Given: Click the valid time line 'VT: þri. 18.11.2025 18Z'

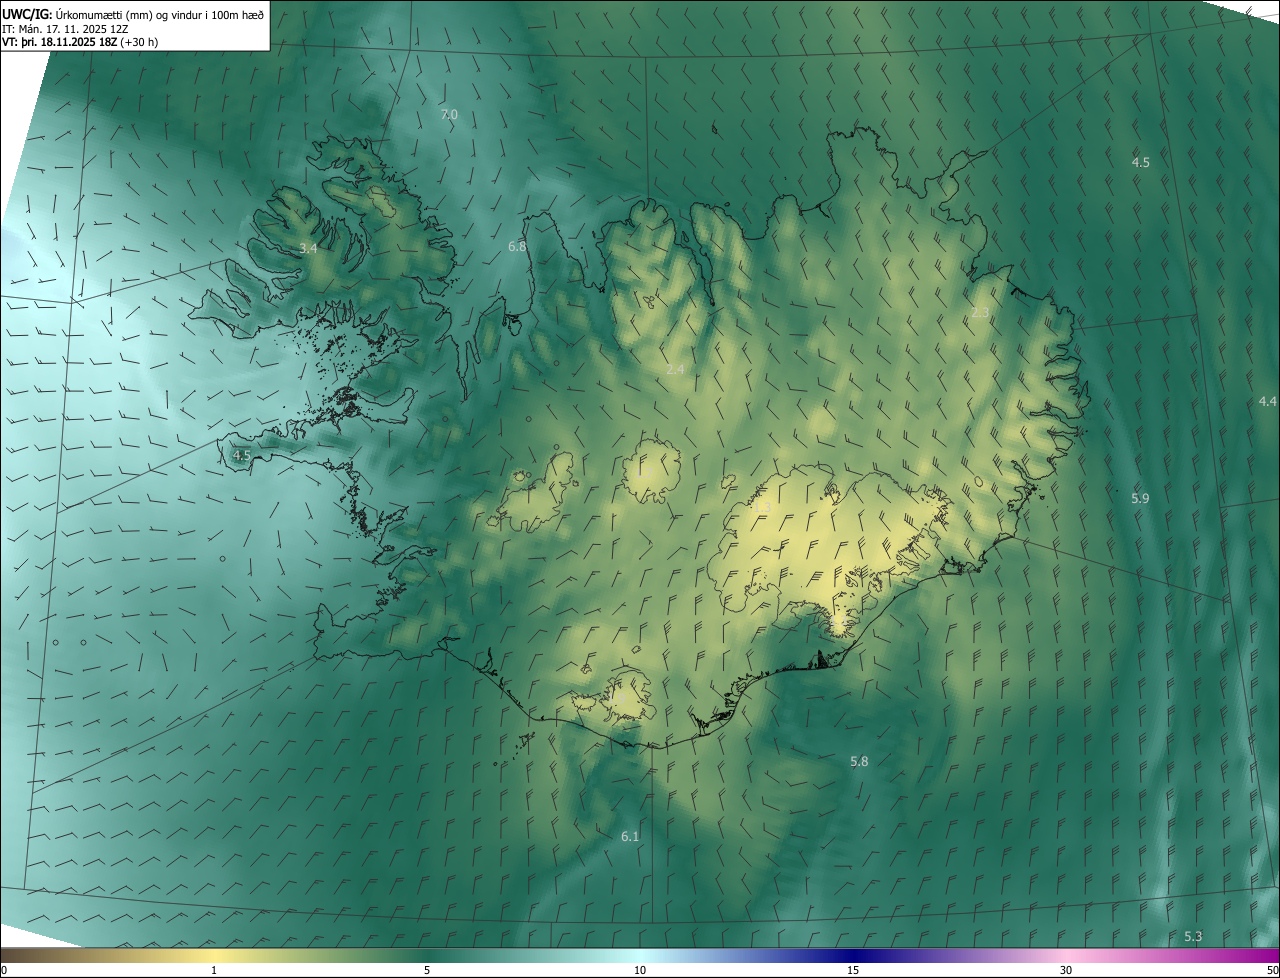Looking at the screenshot, I should pyautogui.click(x=59, y=42).
